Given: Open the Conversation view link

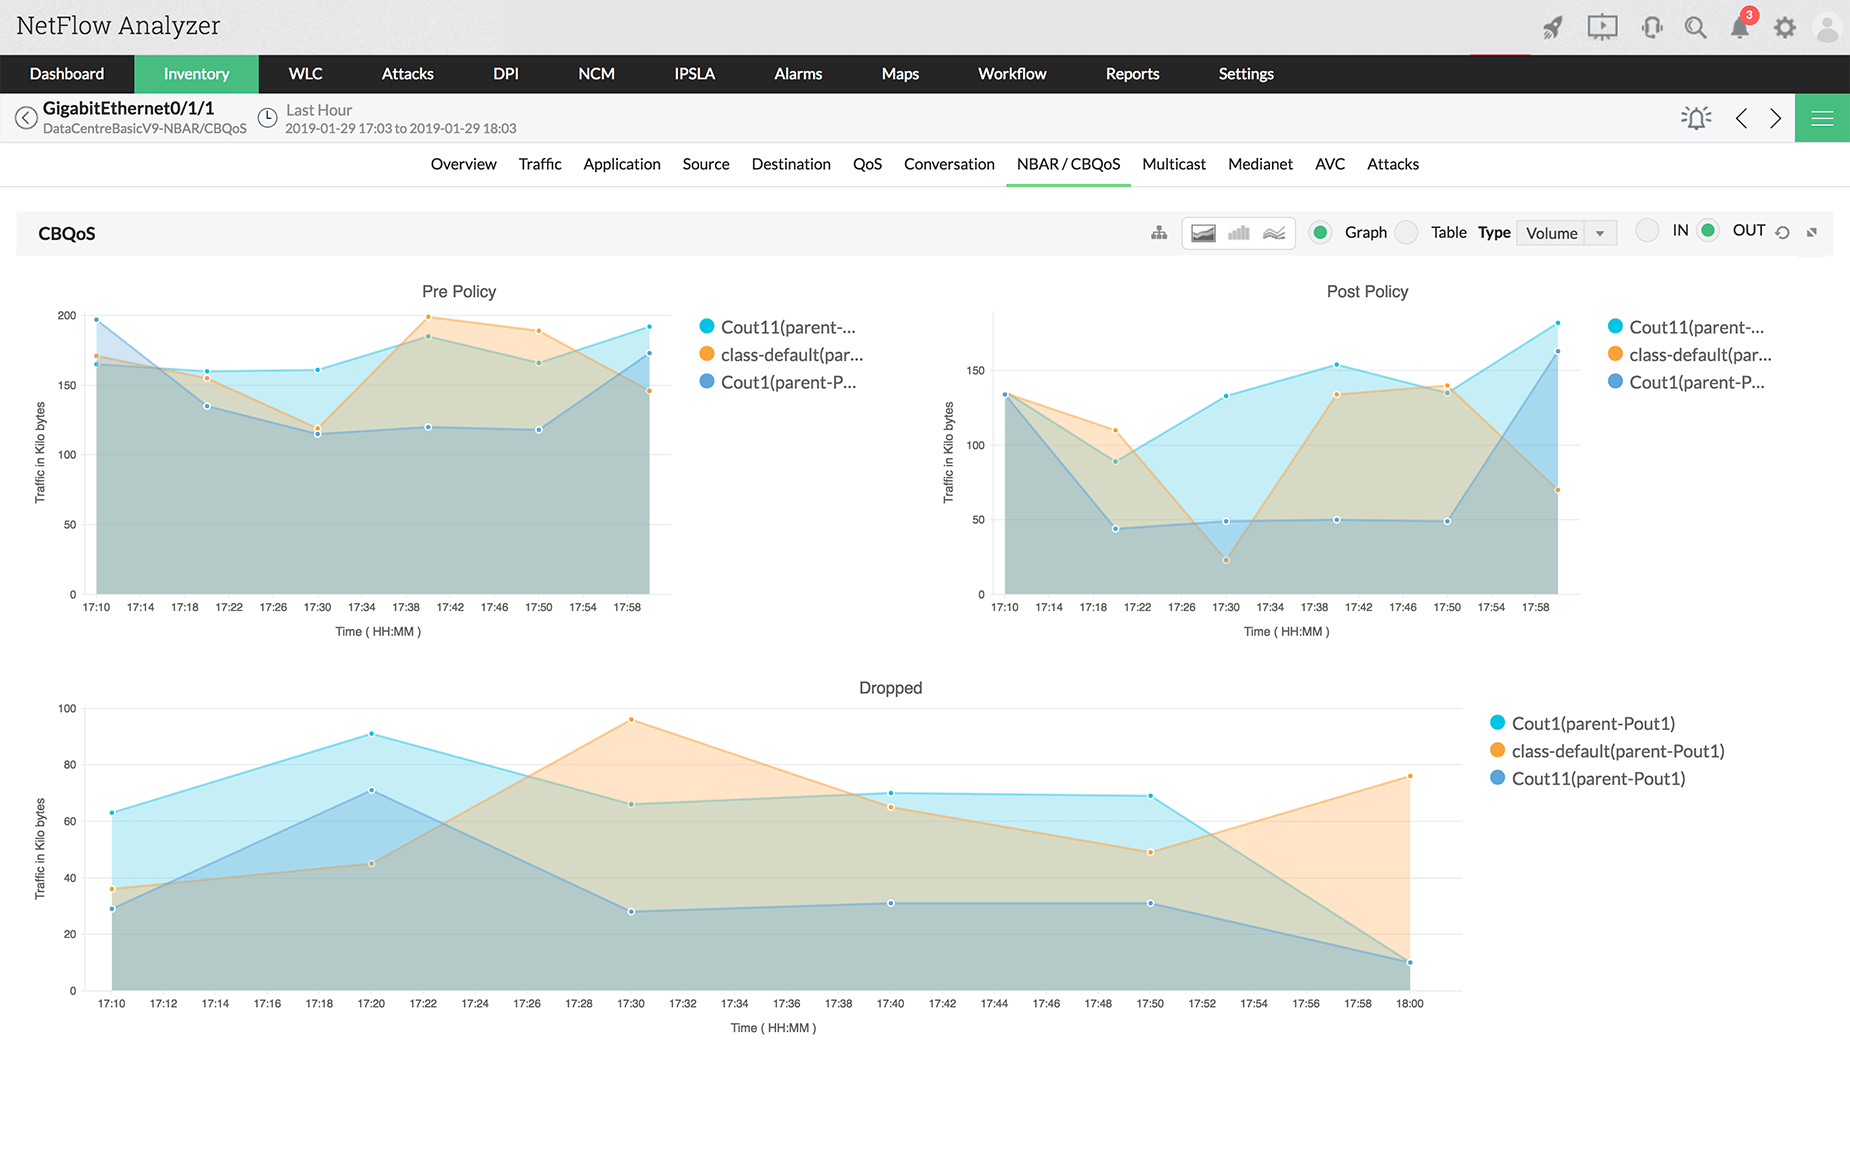Looking at the screenshot, I should (948, 164).
